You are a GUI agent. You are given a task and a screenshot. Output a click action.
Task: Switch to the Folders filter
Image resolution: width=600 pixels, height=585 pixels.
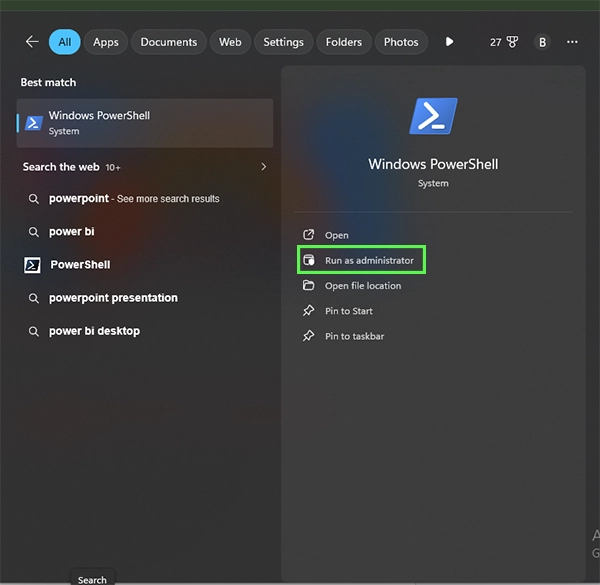344,42
